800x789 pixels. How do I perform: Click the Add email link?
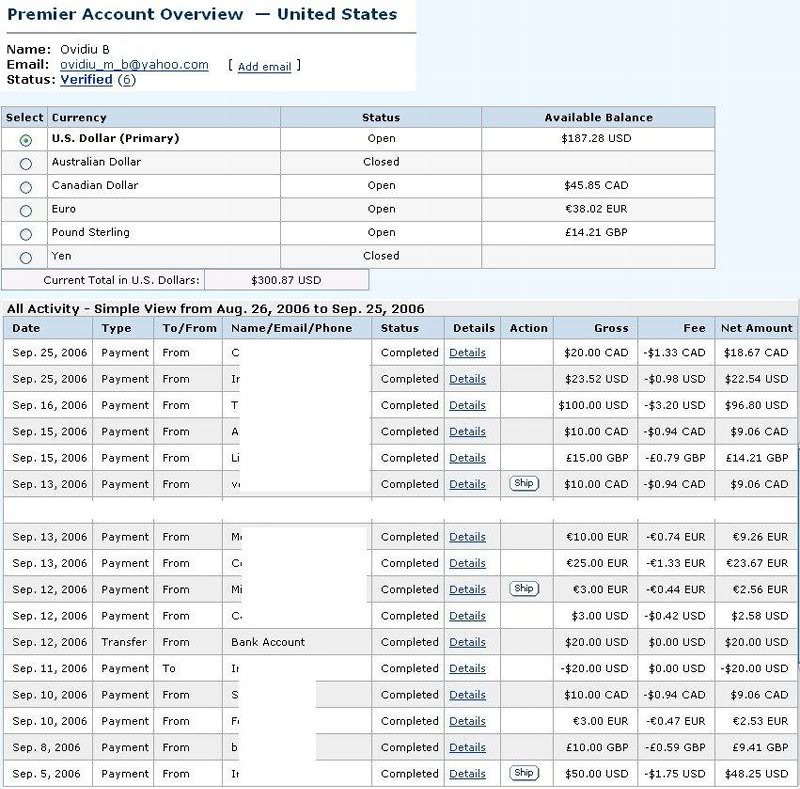point(264,67)
